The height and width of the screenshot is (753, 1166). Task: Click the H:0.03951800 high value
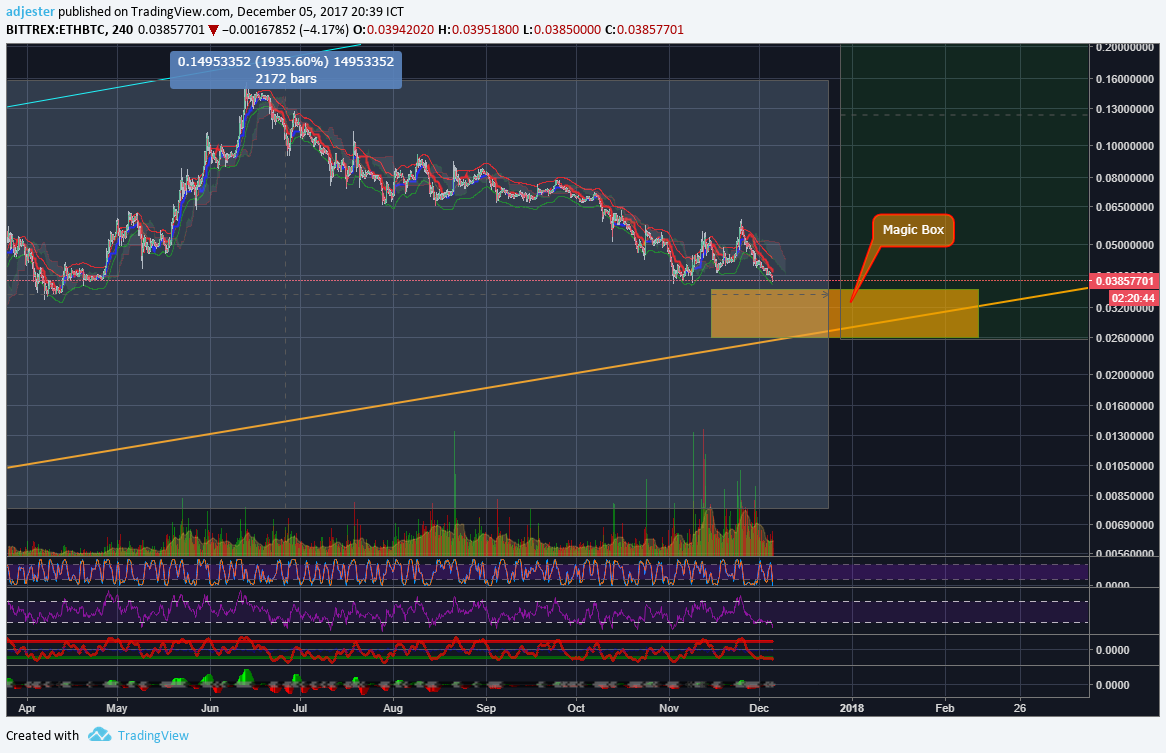point(479,30)
